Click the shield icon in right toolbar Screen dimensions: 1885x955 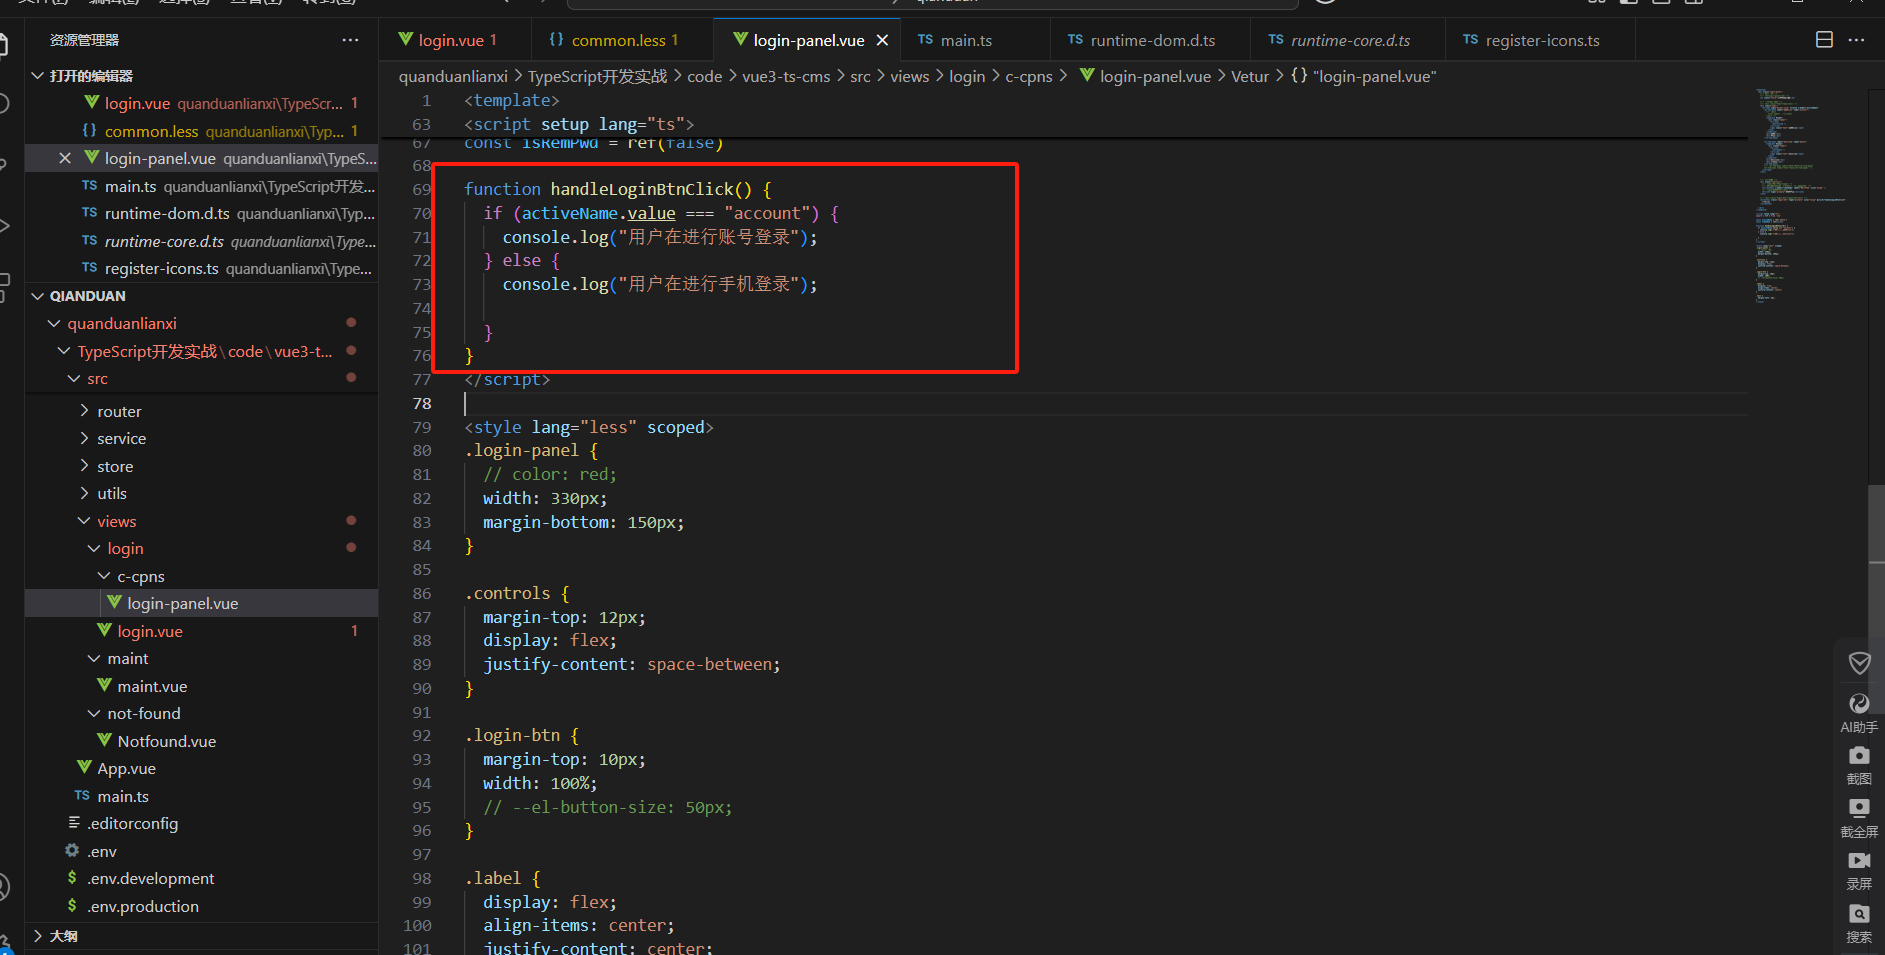pos(1859,662)
